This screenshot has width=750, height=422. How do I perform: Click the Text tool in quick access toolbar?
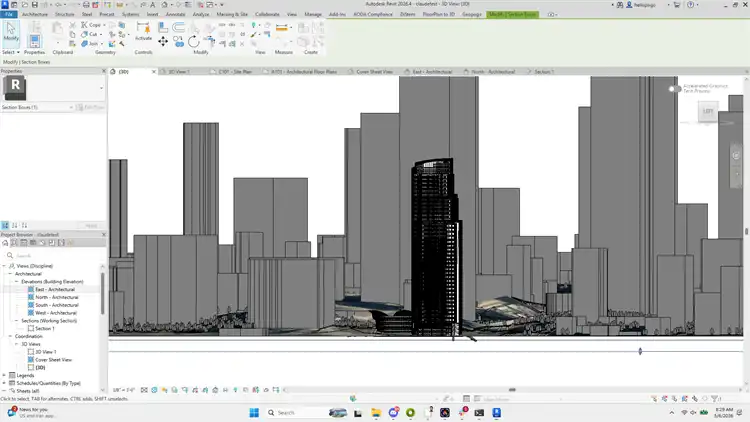[x=153, y=5]
